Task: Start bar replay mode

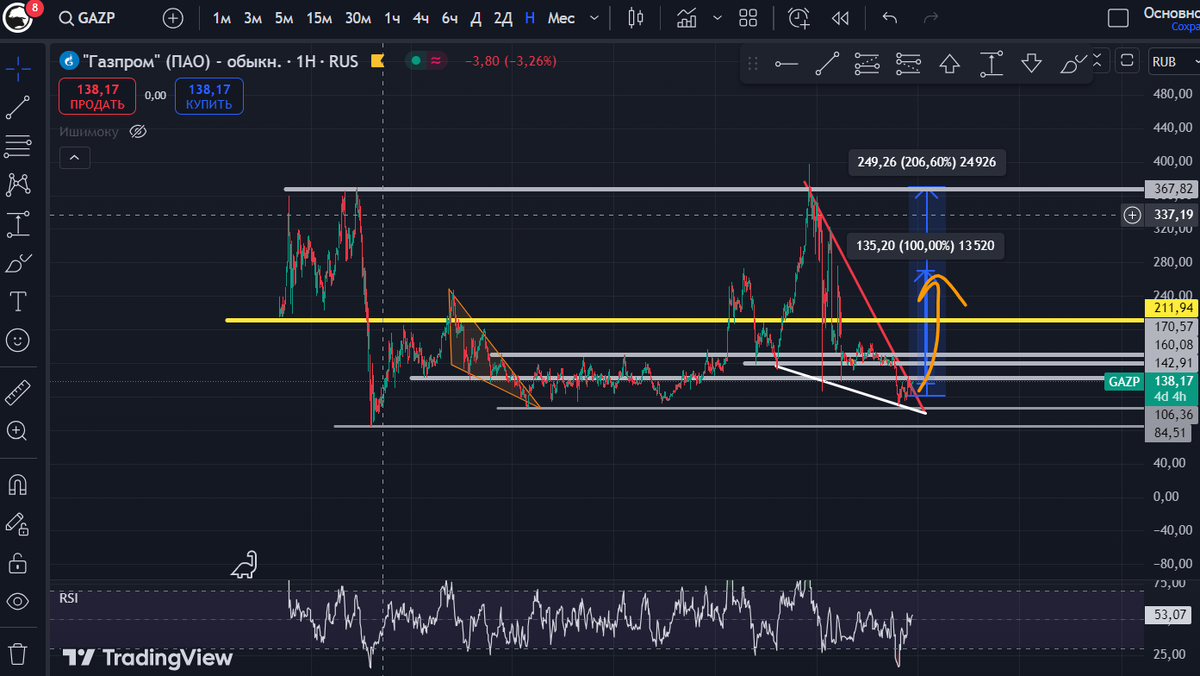Action: tap(841, 18)
